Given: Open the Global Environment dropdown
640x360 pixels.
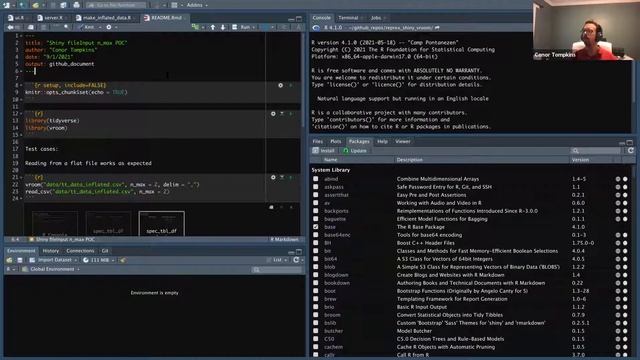Looking at the screenshot, I should tap(51, 269).
